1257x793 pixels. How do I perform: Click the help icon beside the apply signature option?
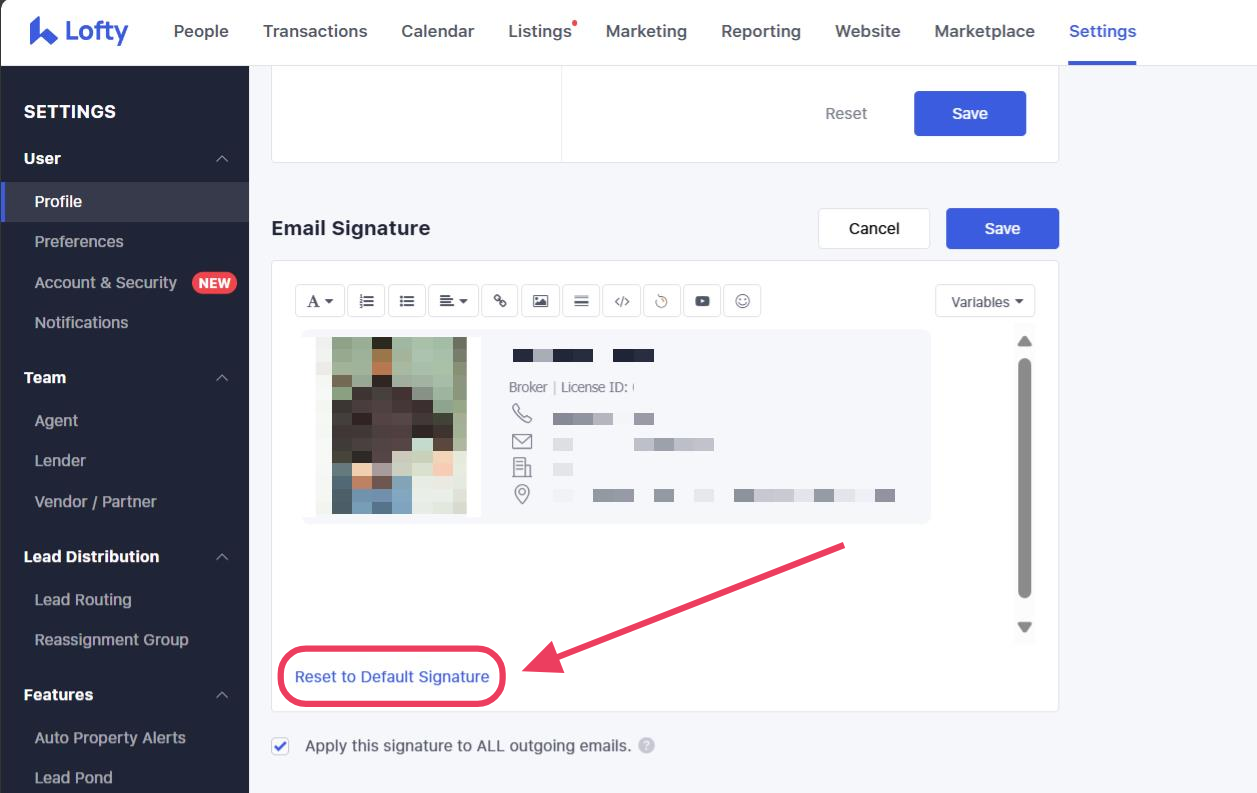point(647,745)
